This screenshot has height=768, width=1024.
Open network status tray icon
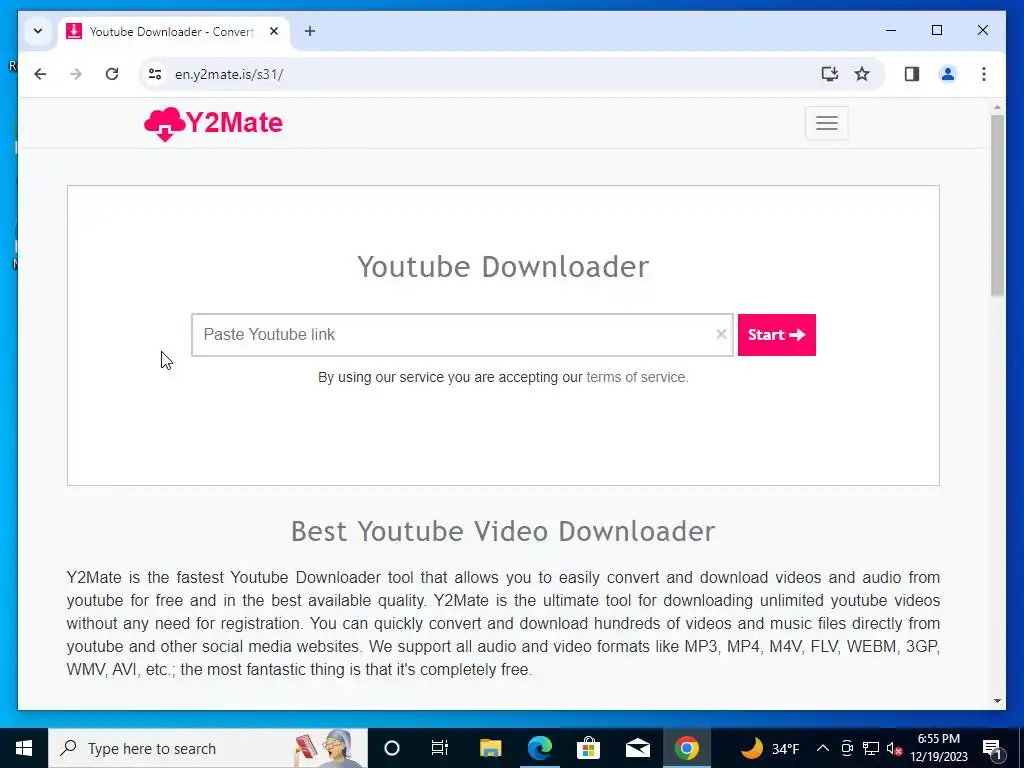[871, 748]
